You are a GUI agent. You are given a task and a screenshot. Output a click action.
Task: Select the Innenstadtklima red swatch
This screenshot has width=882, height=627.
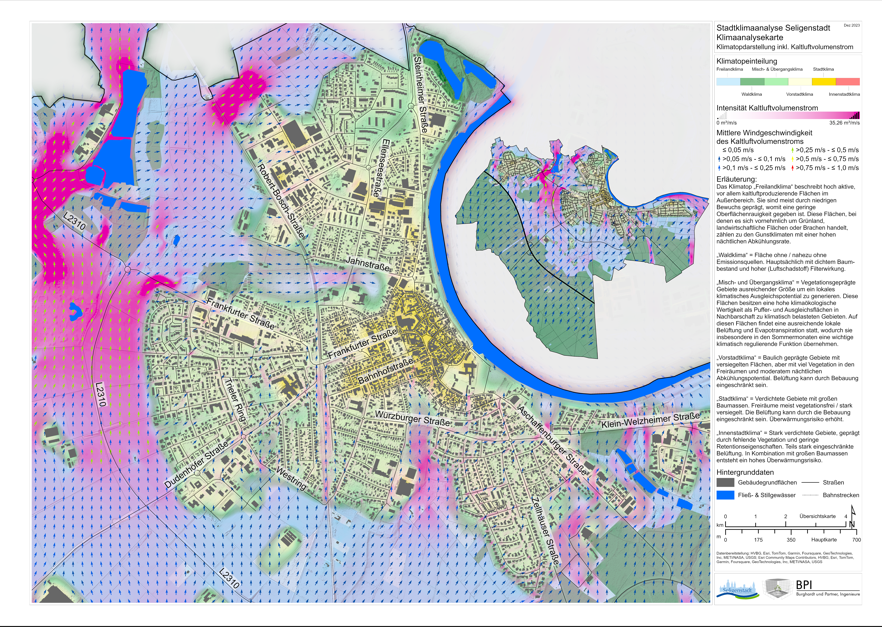[847, 82]
